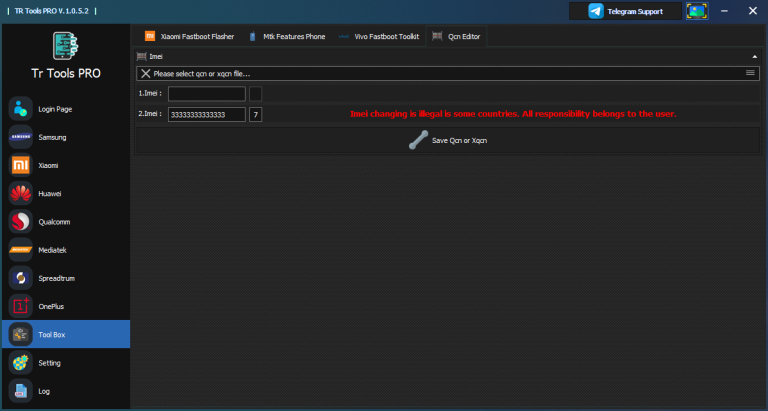Image resolution: width=768 pixels, height=411 pixels.
Task: Click the Vivo logo tab icon
Action: pos(344,36)
